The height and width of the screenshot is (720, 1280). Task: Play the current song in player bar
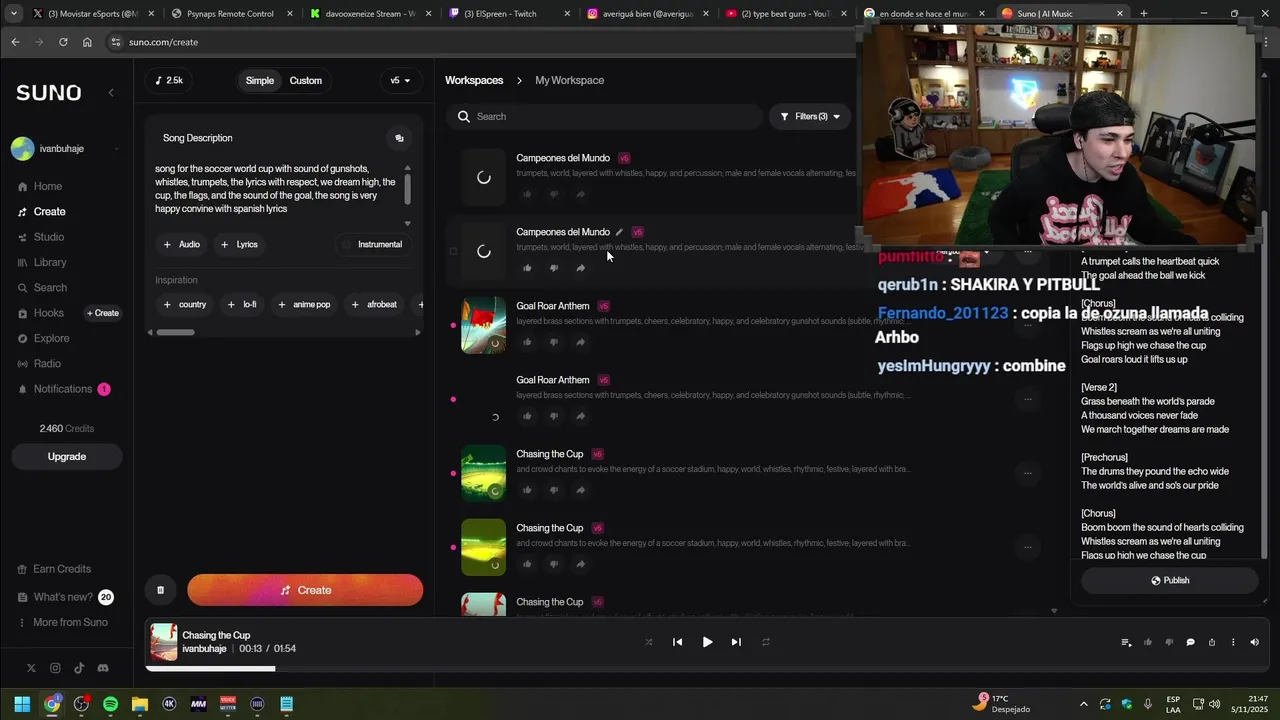tap(707, 642)
